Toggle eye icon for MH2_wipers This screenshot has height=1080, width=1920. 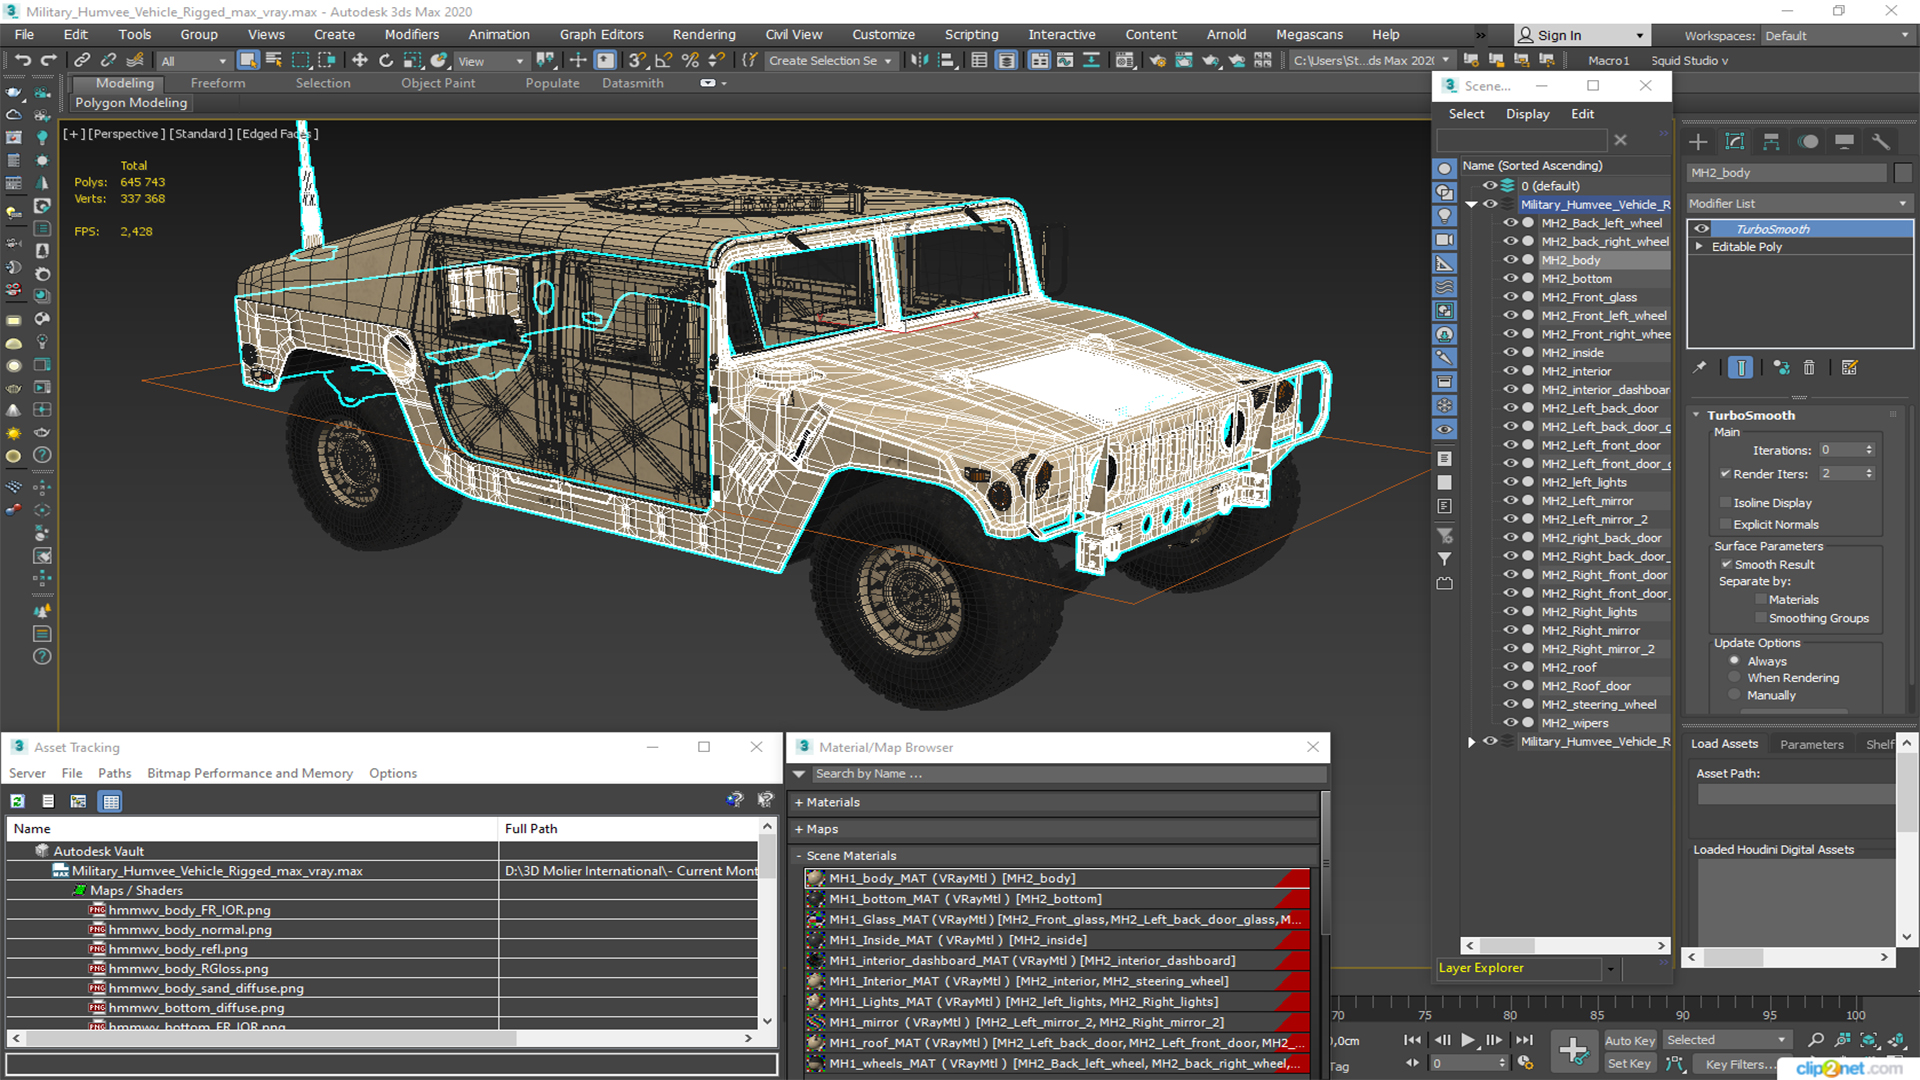tap(1510, 723)
